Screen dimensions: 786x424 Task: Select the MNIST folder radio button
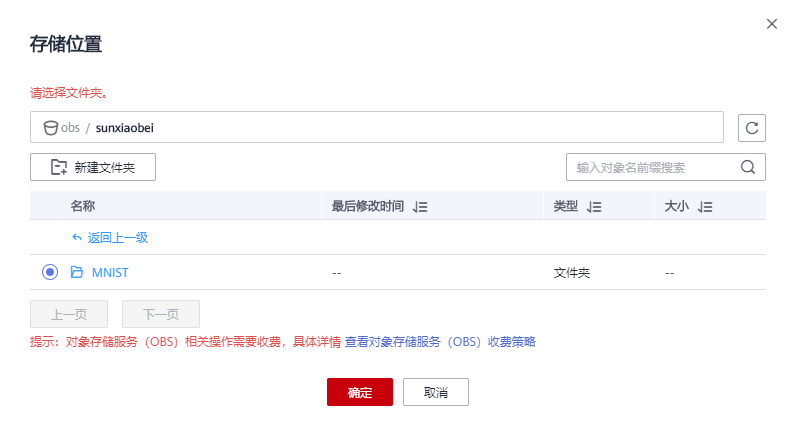pos(50,272)
